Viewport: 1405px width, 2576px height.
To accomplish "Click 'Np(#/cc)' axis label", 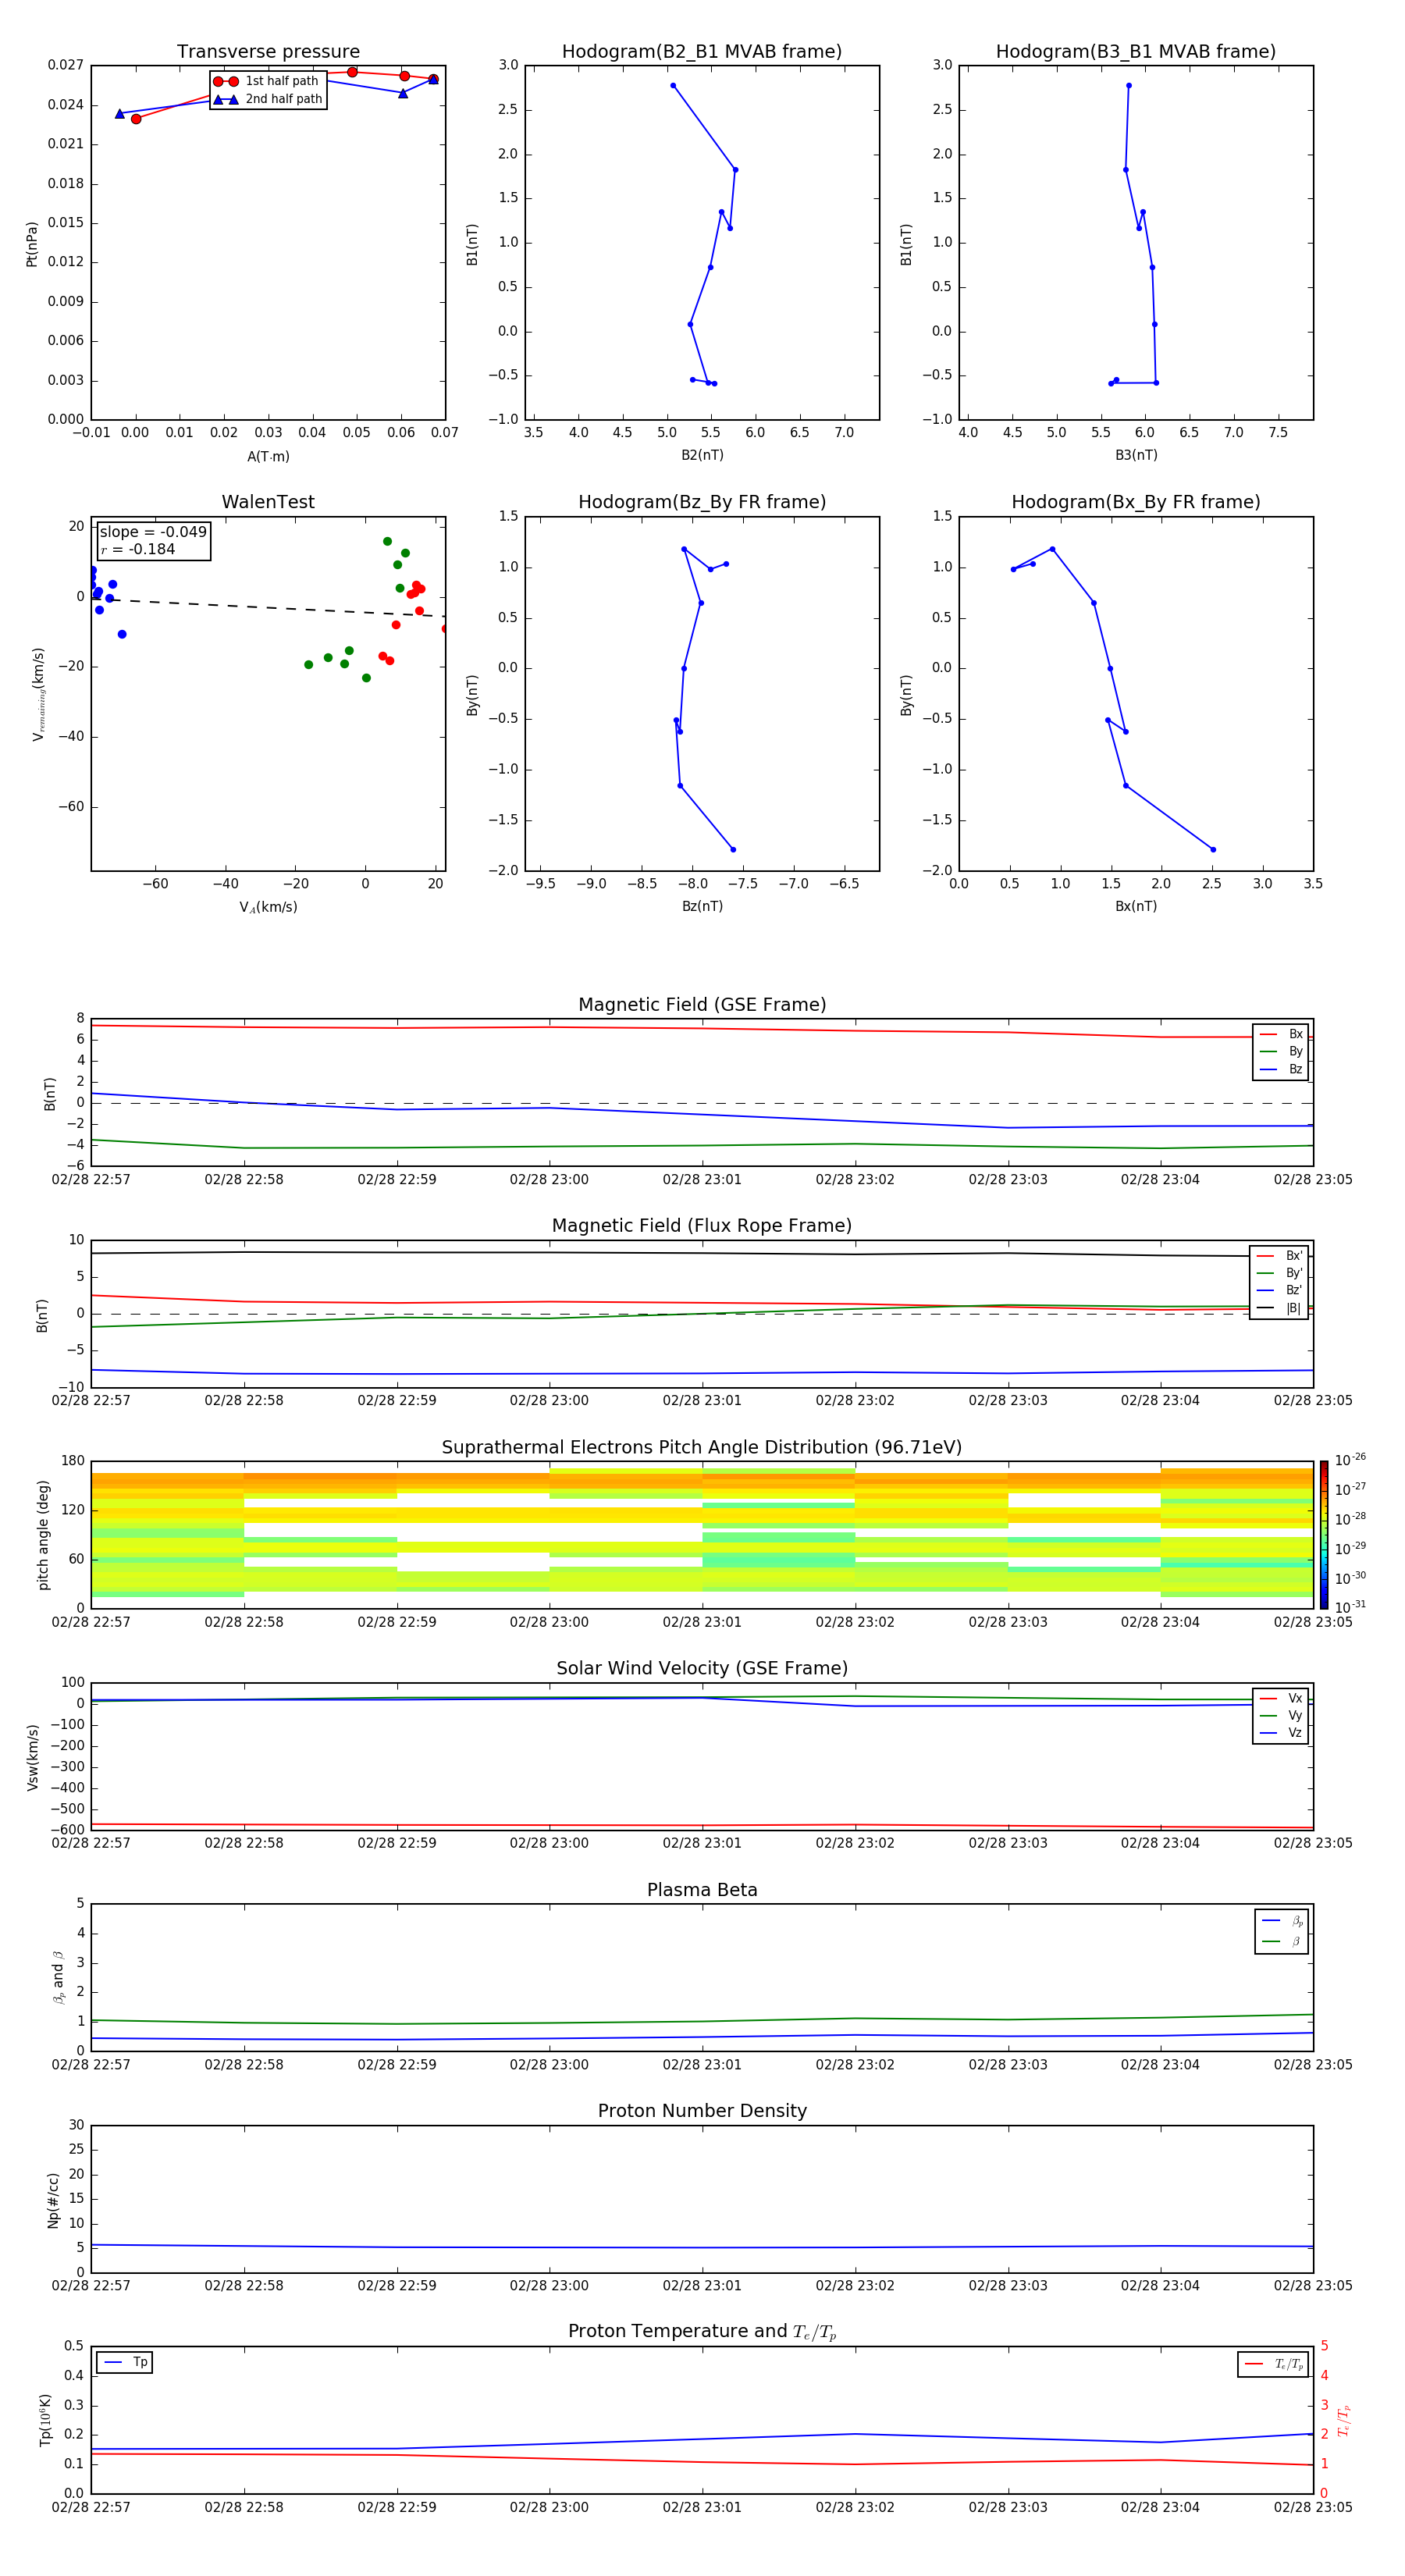I will click(x=53, y=2200).
